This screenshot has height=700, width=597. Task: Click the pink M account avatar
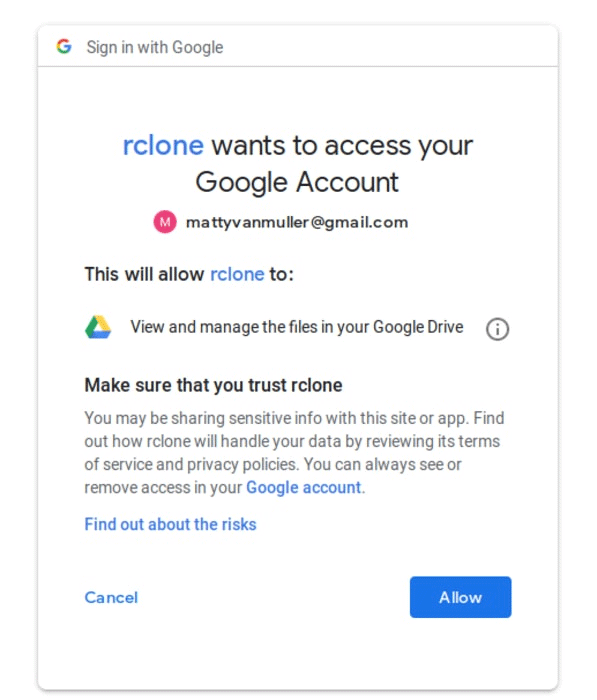[x=165, y=222]
